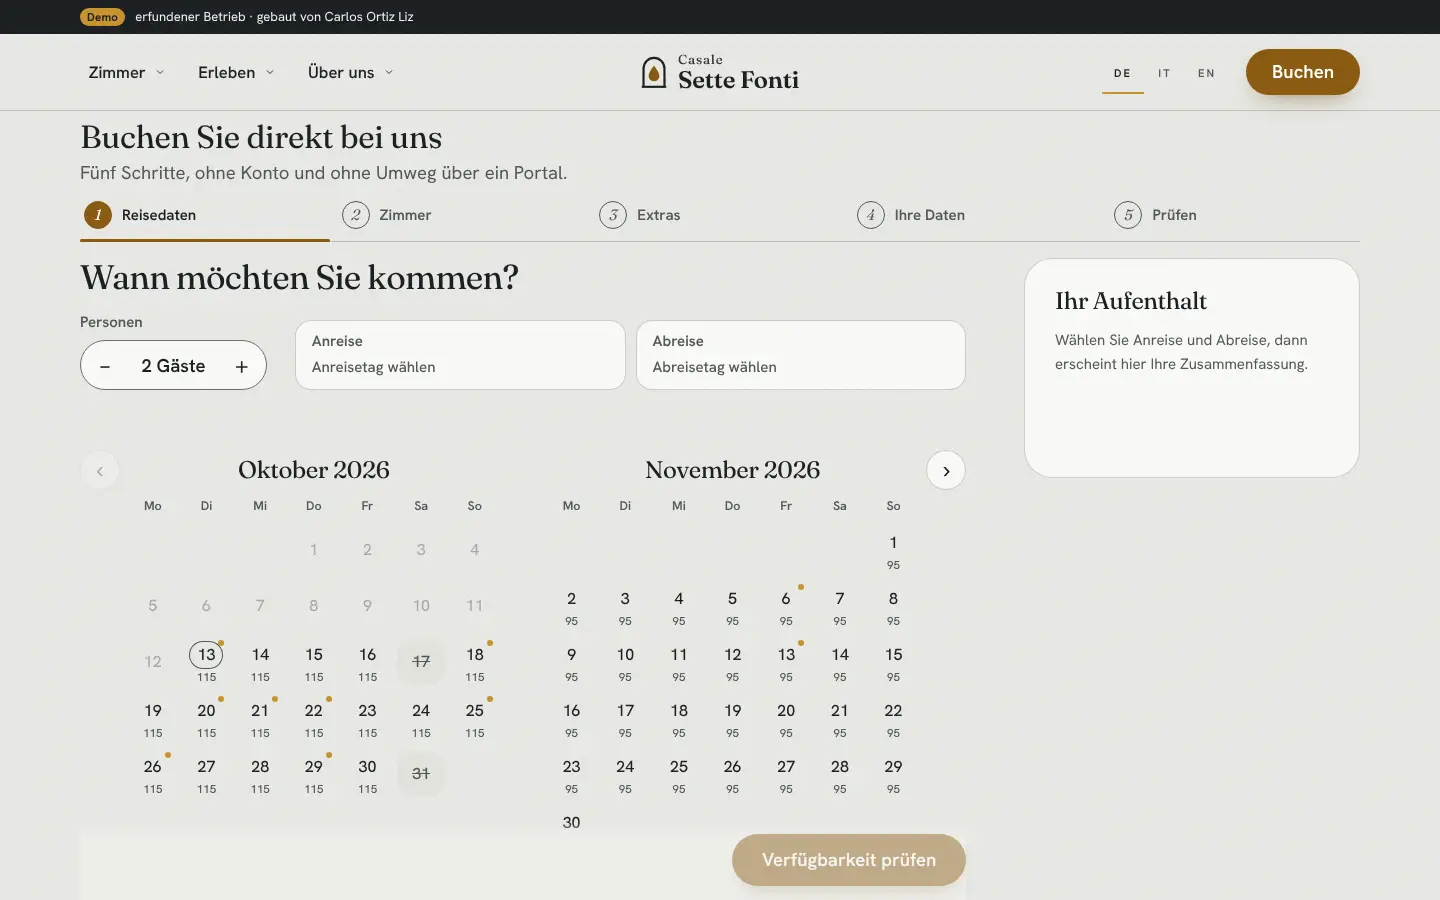Screen dimensions: 1440x900
Task: Open the Abreise date field
Action: 801,355
